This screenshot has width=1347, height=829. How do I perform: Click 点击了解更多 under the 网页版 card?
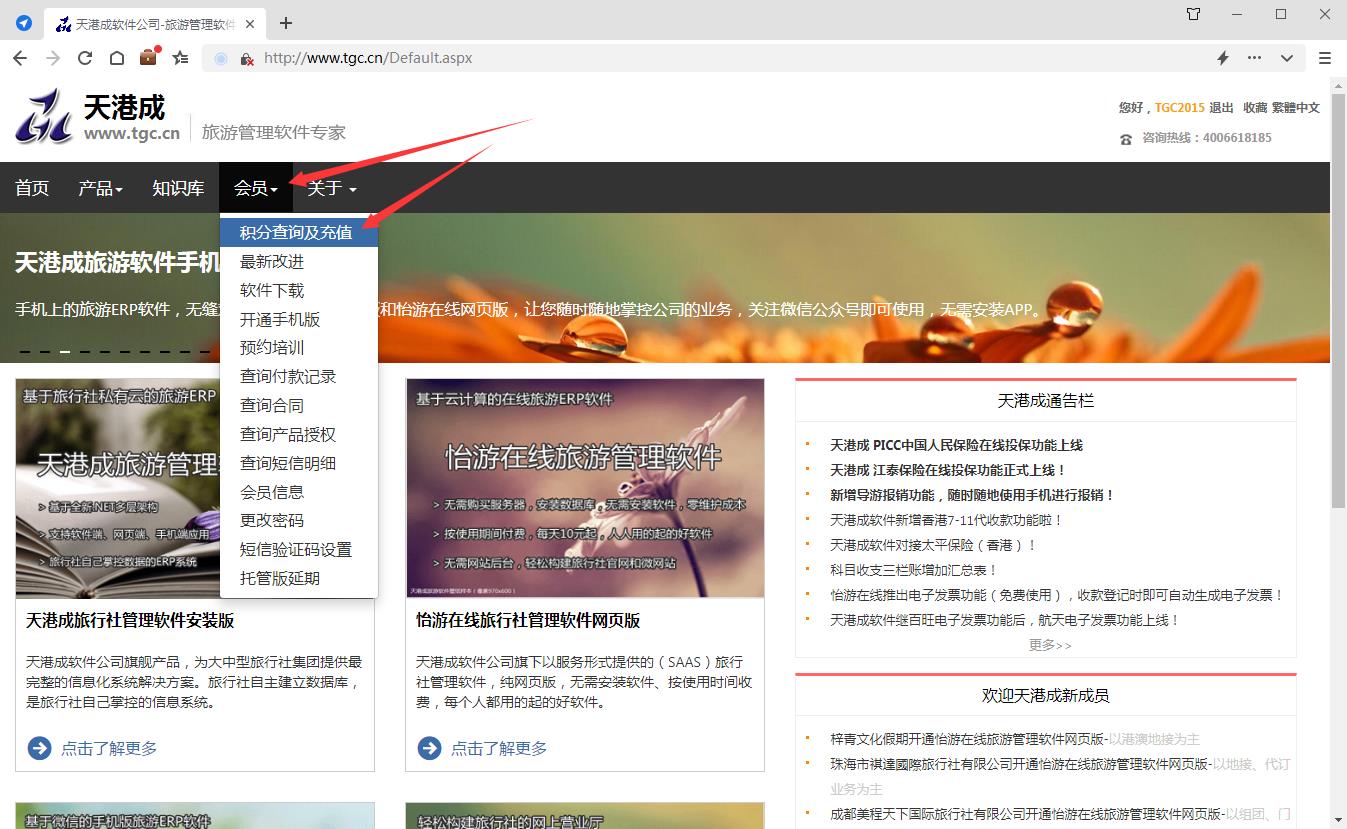click(499, 748)
